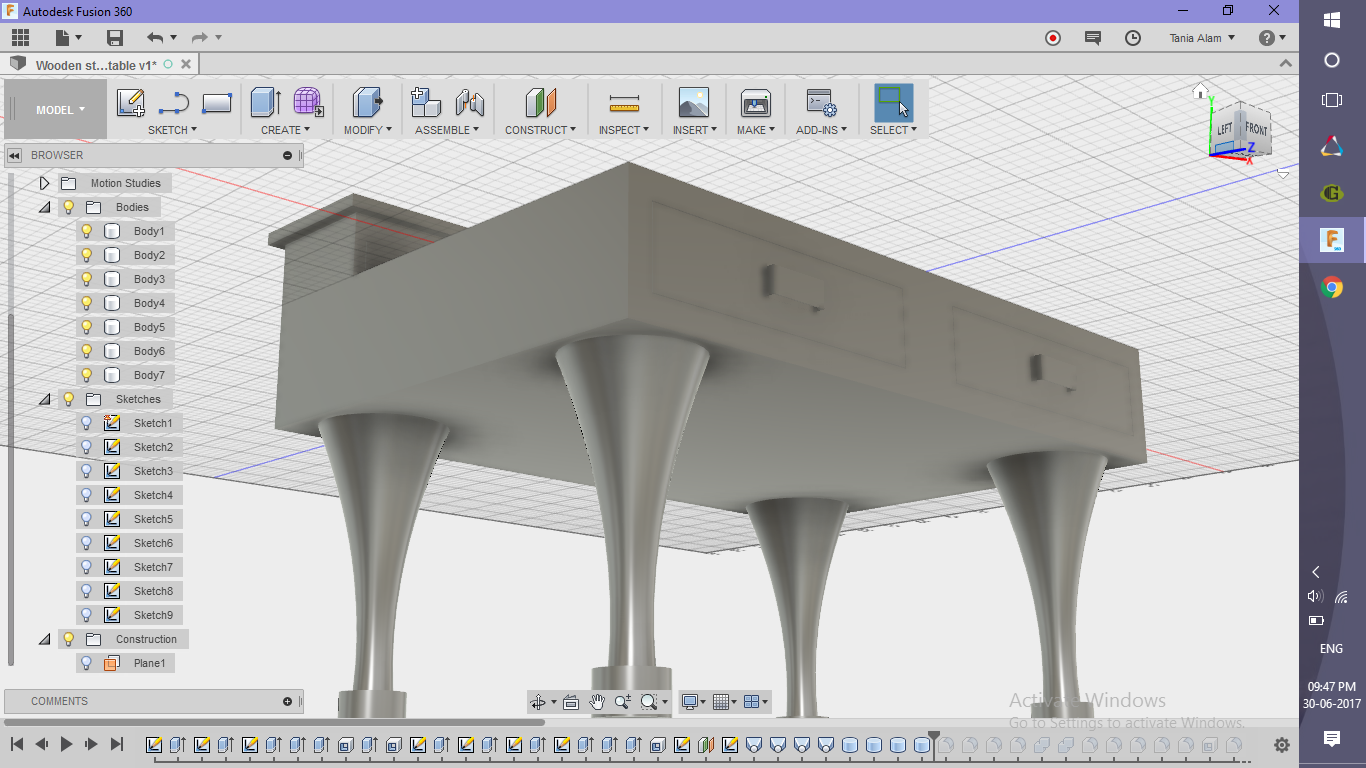Activate the Select tool

tap(893, 102)
